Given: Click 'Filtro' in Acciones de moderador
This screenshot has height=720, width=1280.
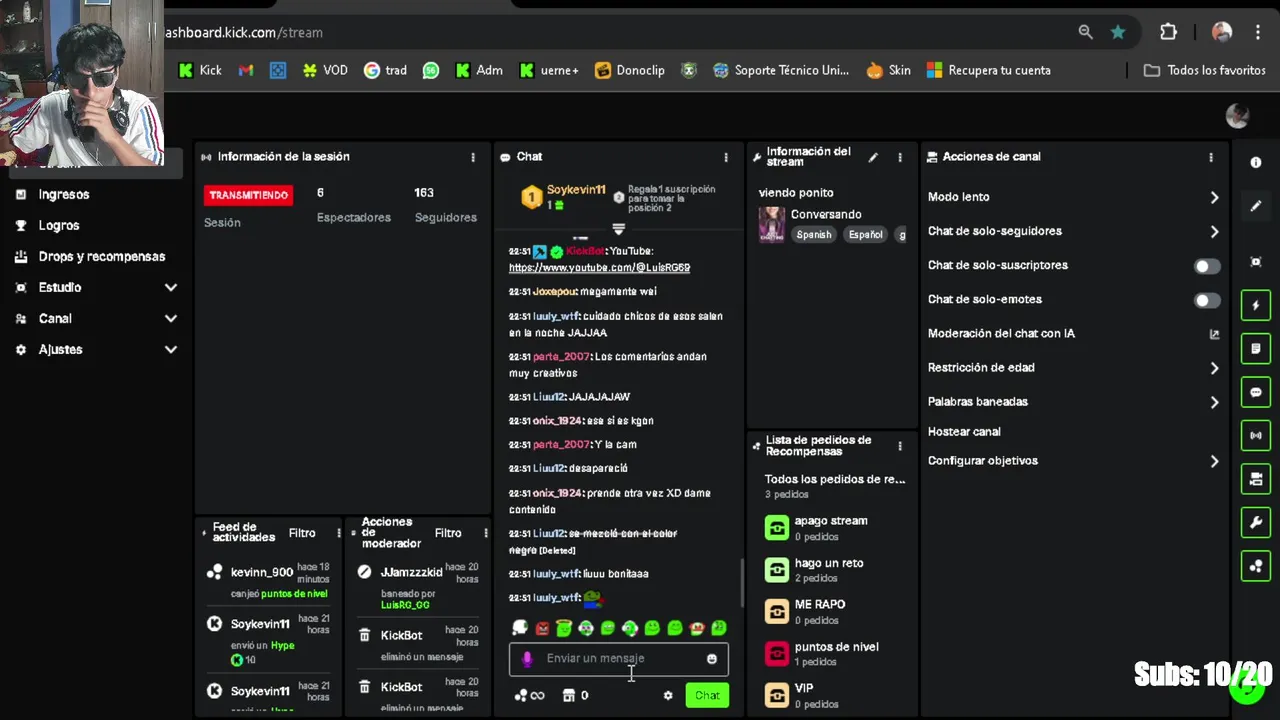Looking at the screenshot, I should pyautogui.click(x=448, y=533).
